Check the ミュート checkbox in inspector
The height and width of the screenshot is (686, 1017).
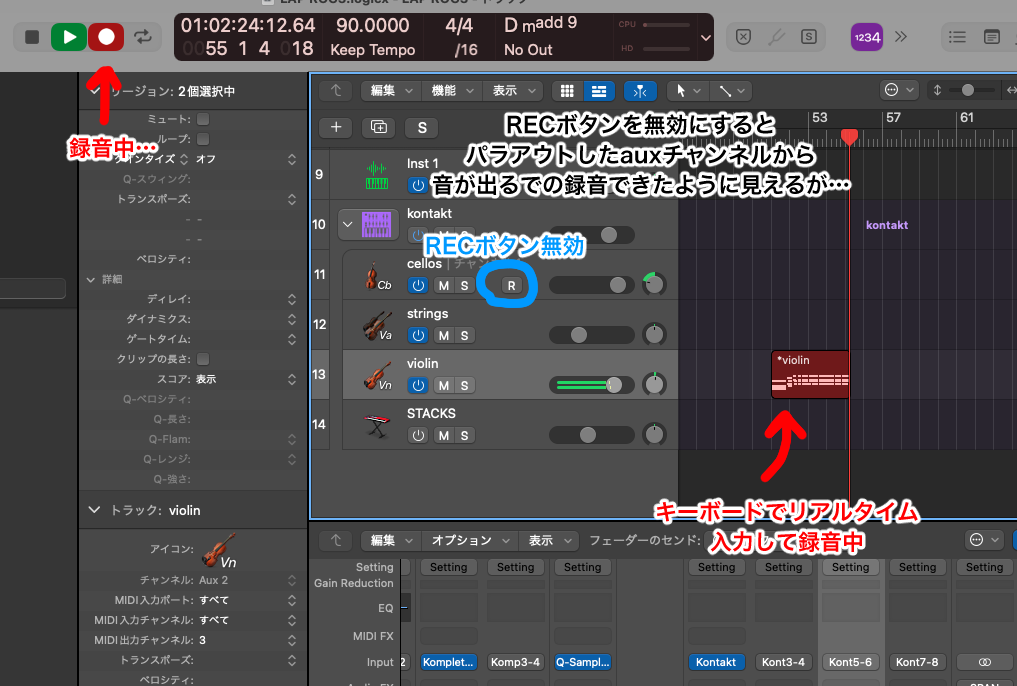pos(203,119)
